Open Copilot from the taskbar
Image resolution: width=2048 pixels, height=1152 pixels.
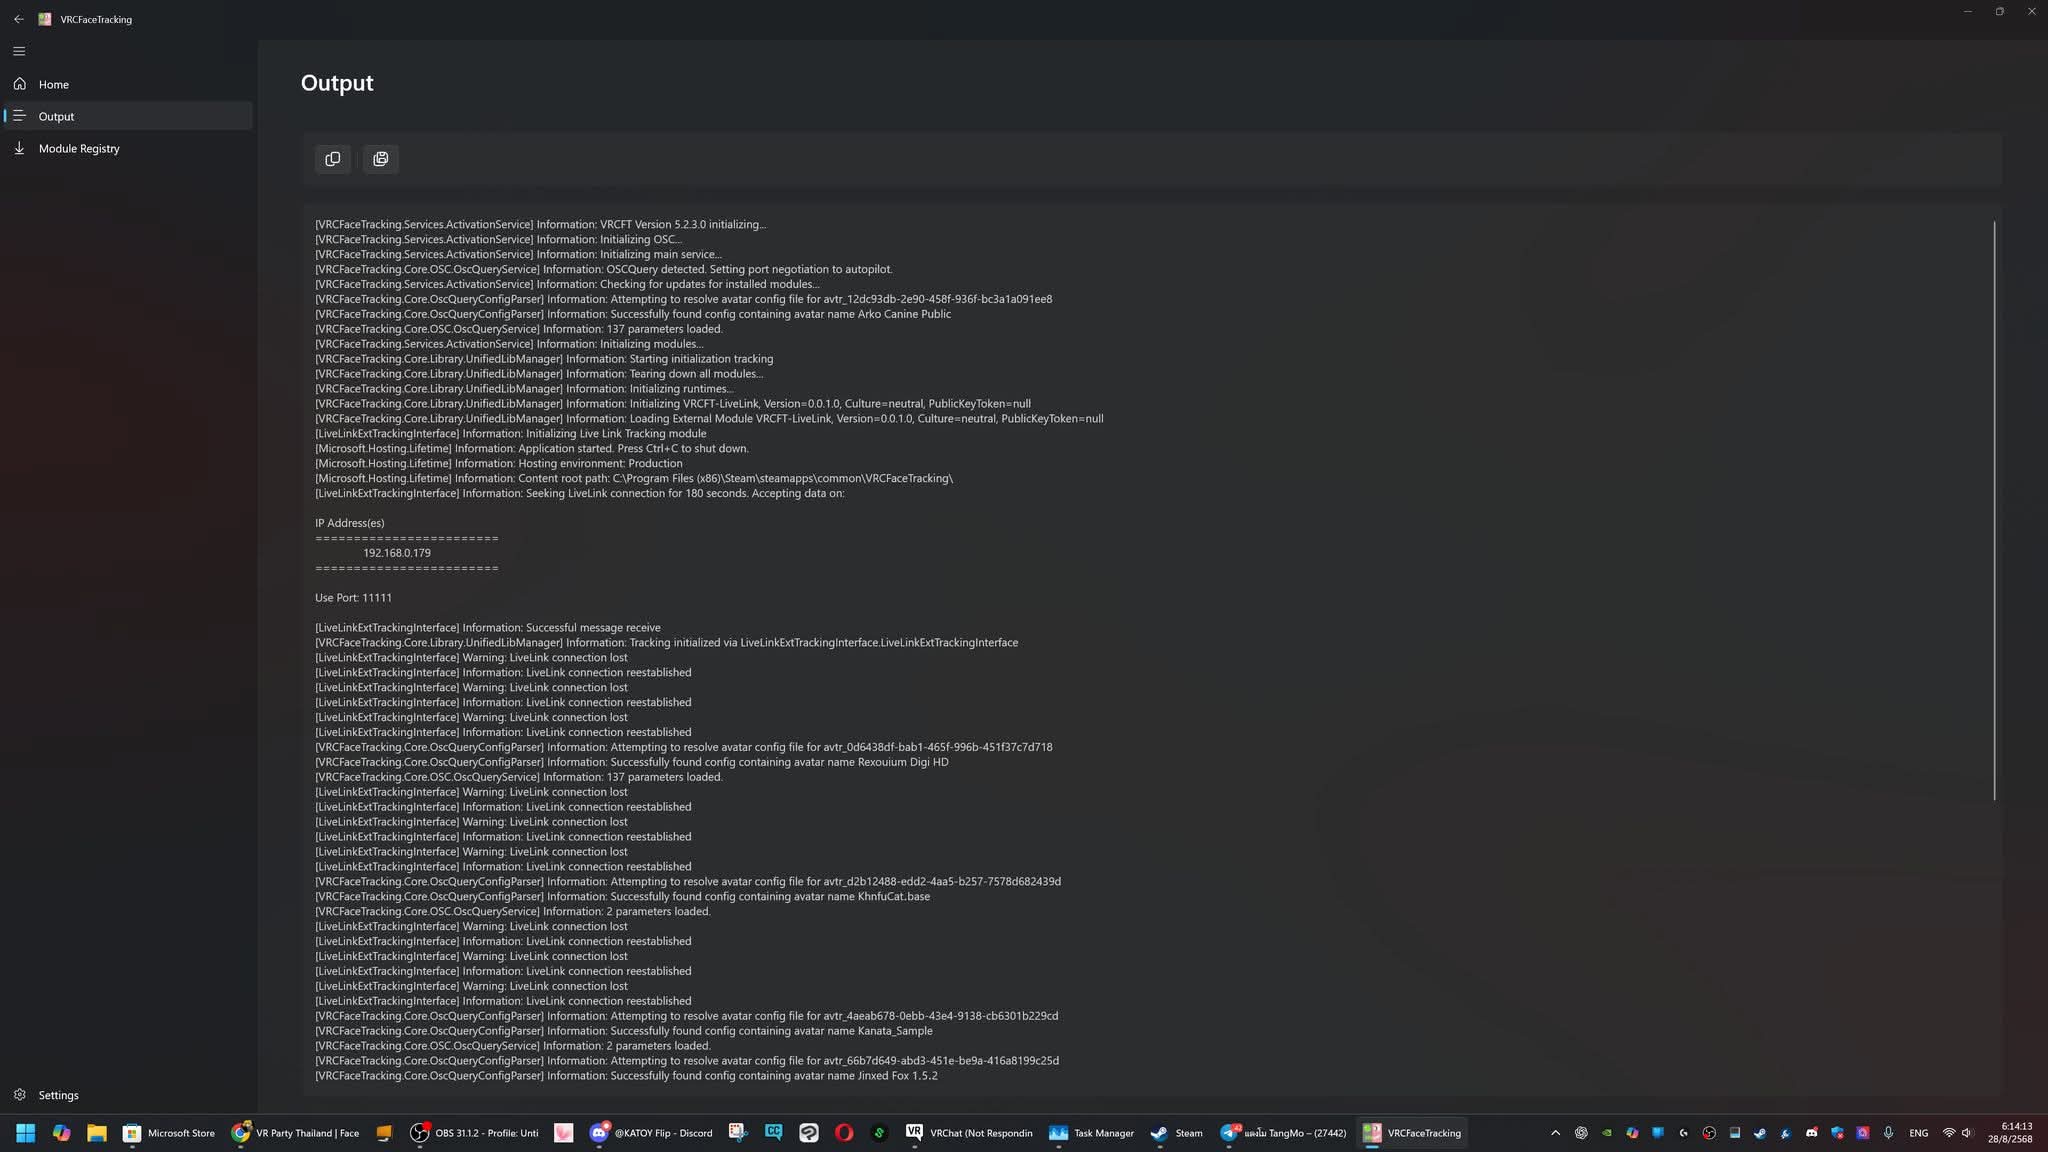click(62, 1133)
